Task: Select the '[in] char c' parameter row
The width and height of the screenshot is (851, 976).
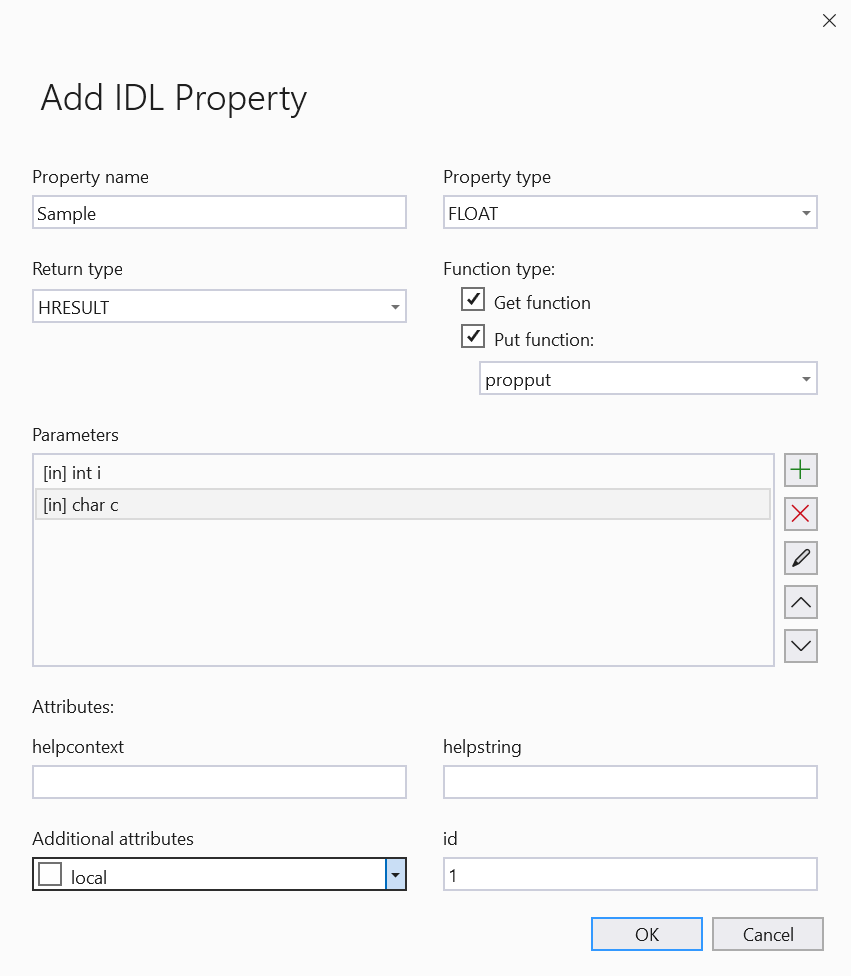Action: pyautogui.click(x=403, y=505)
